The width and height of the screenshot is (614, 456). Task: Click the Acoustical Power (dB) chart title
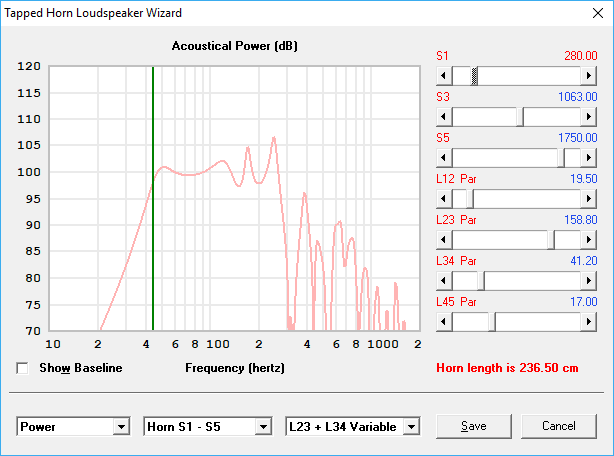(x=235, y=46)
